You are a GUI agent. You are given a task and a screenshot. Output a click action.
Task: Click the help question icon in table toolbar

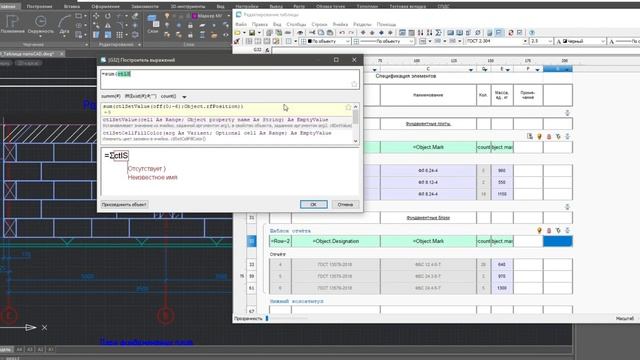point(532,33)
